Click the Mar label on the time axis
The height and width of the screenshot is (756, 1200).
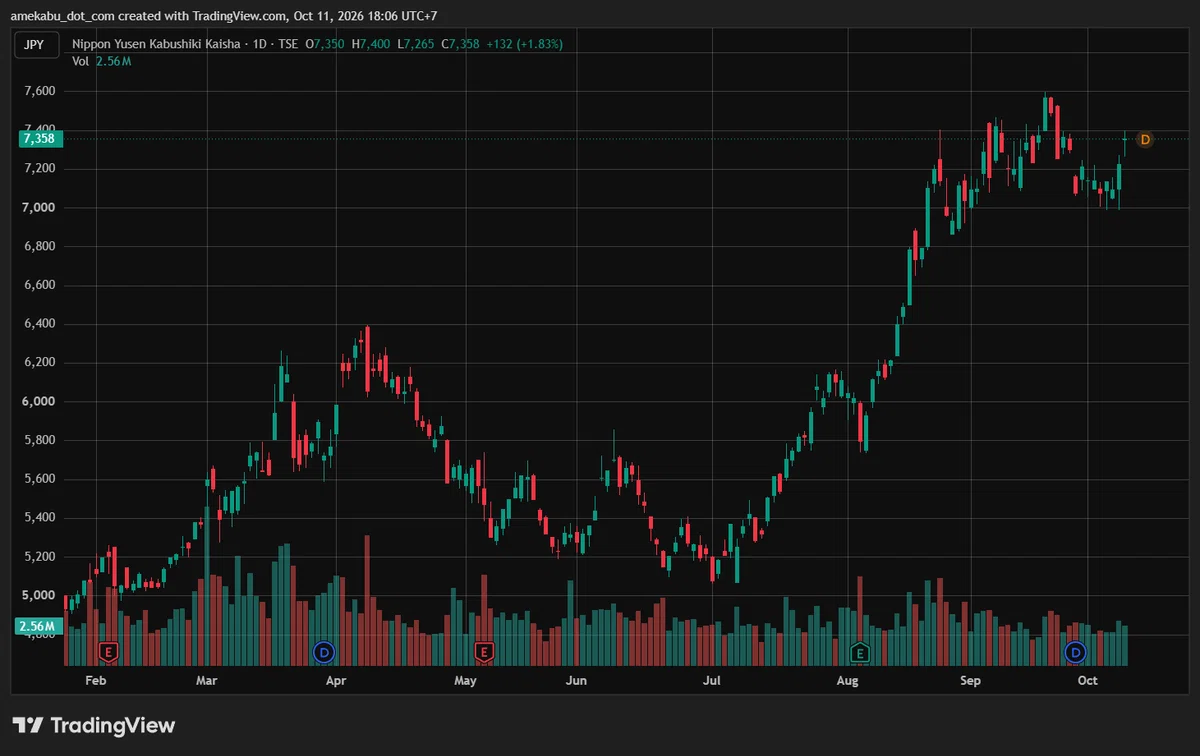pos(207,682)
